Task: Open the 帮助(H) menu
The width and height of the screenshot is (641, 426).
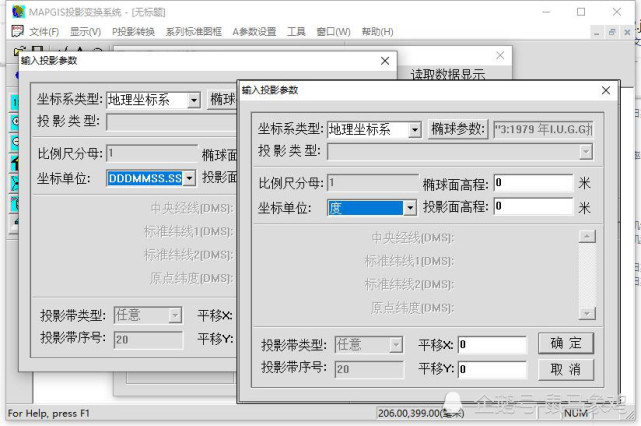Action: [377, 31]
